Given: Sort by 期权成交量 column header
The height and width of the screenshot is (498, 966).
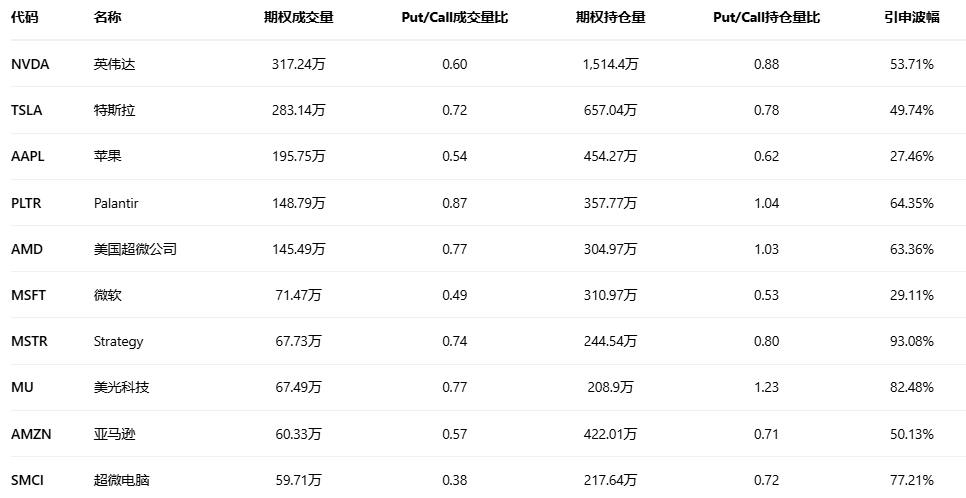Looking at the screenshot, I should click(298, 18).
